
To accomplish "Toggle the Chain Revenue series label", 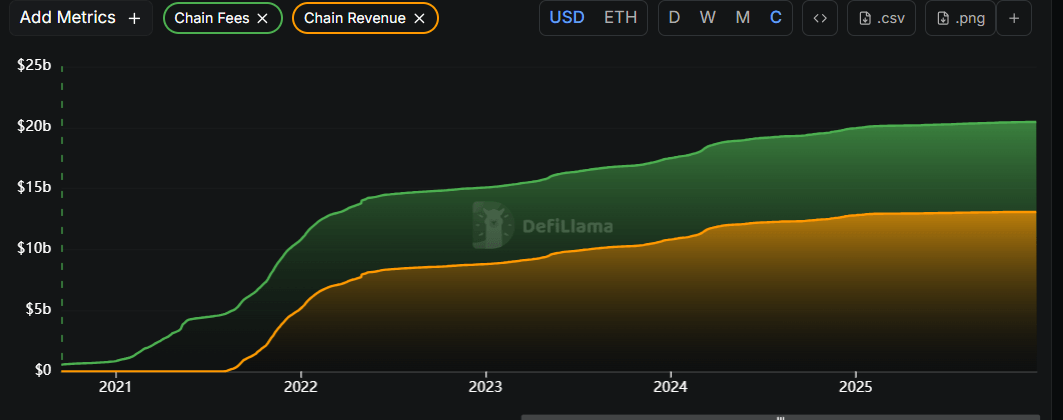I will [355, 18].
